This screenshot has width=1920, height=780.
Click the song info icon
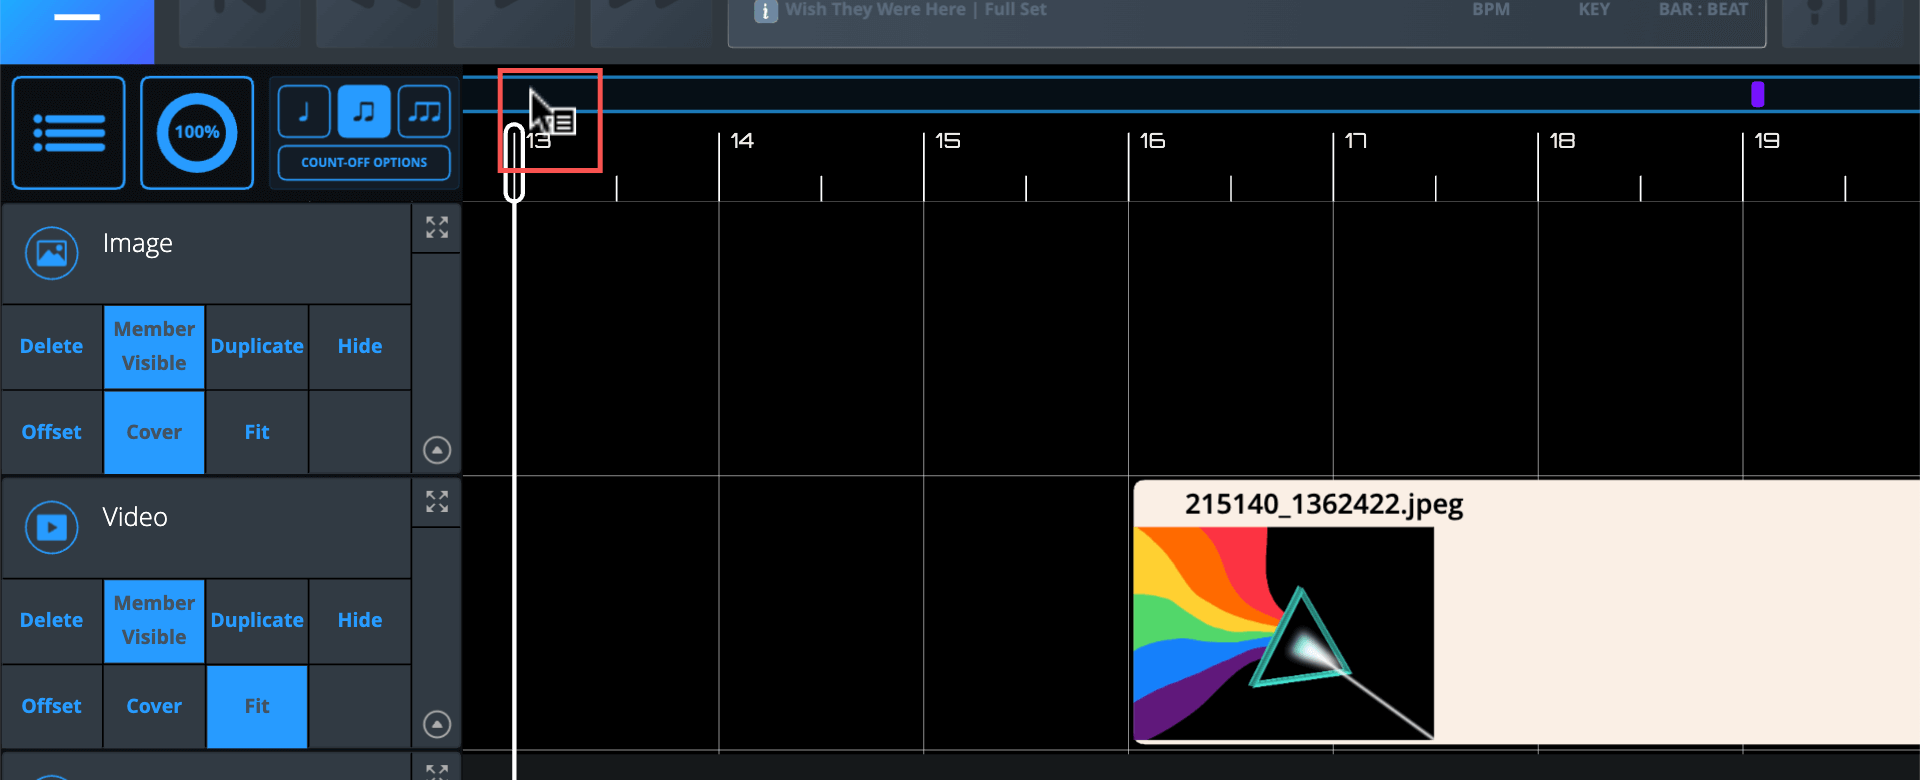pos(766,11)
